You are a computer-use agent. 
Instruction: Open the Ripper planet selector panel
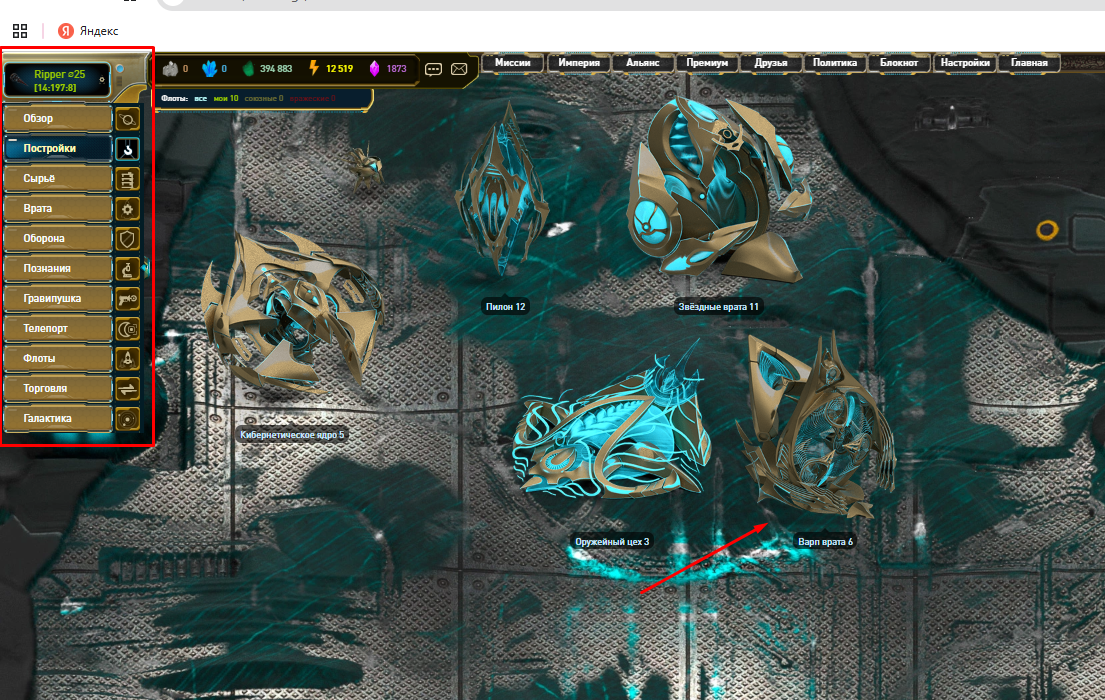(x=59, y=80)
